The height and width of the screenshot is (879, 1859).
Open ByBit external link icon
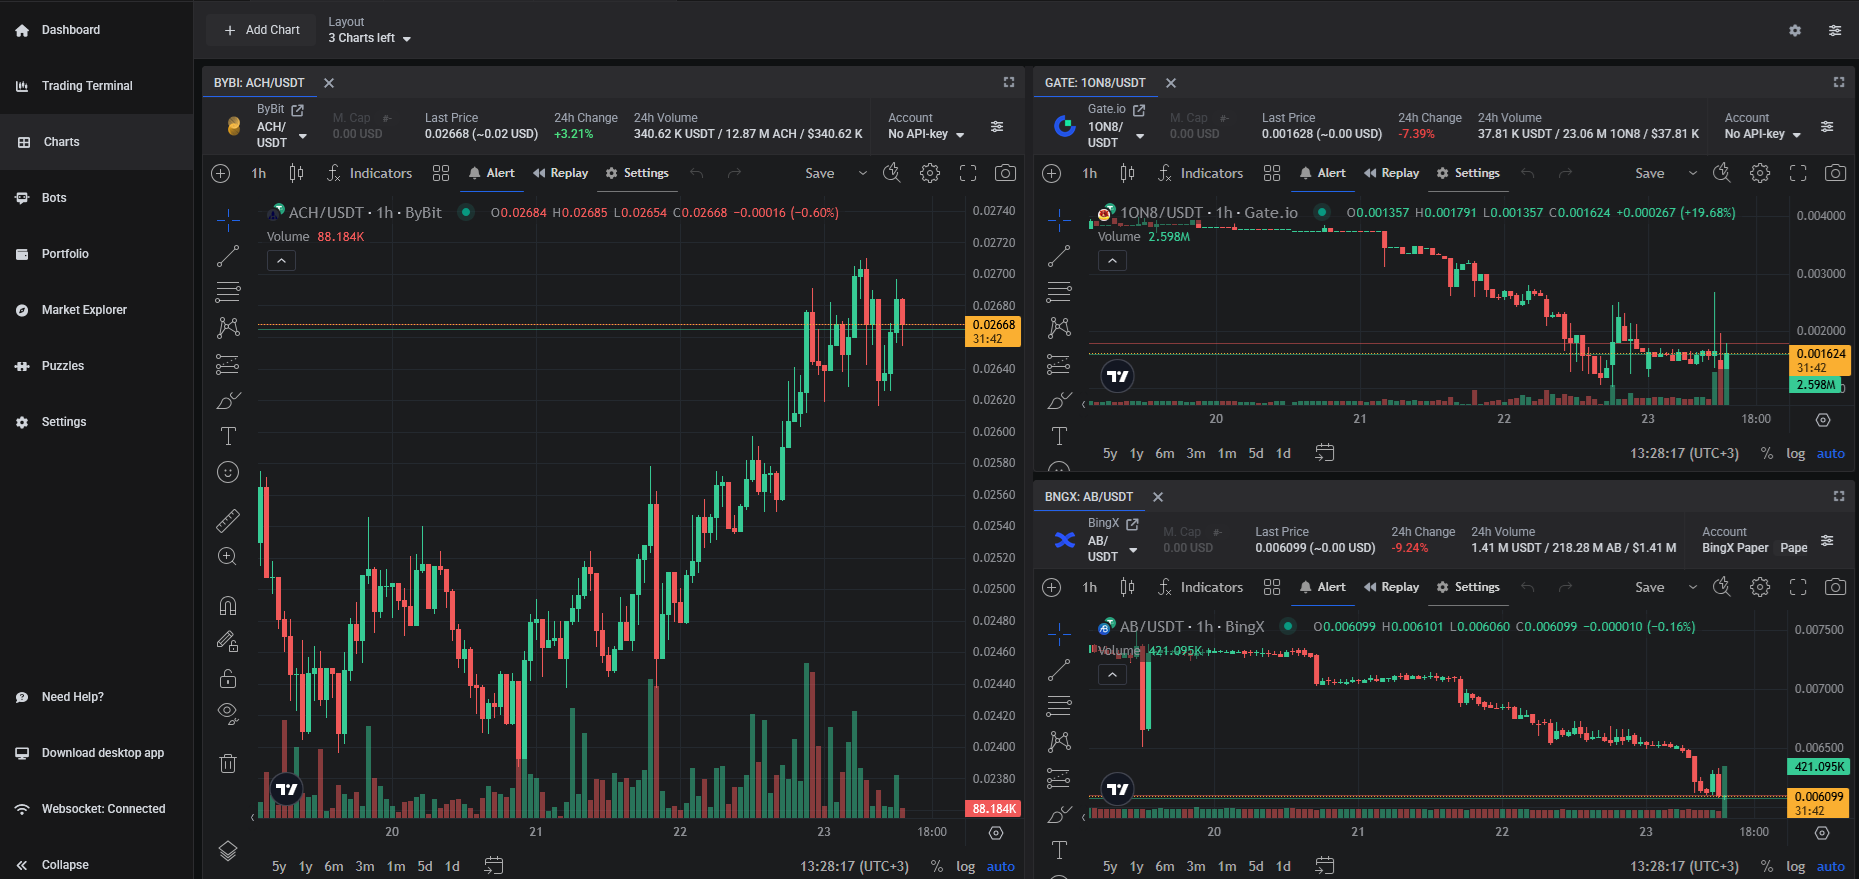[297, 110]
